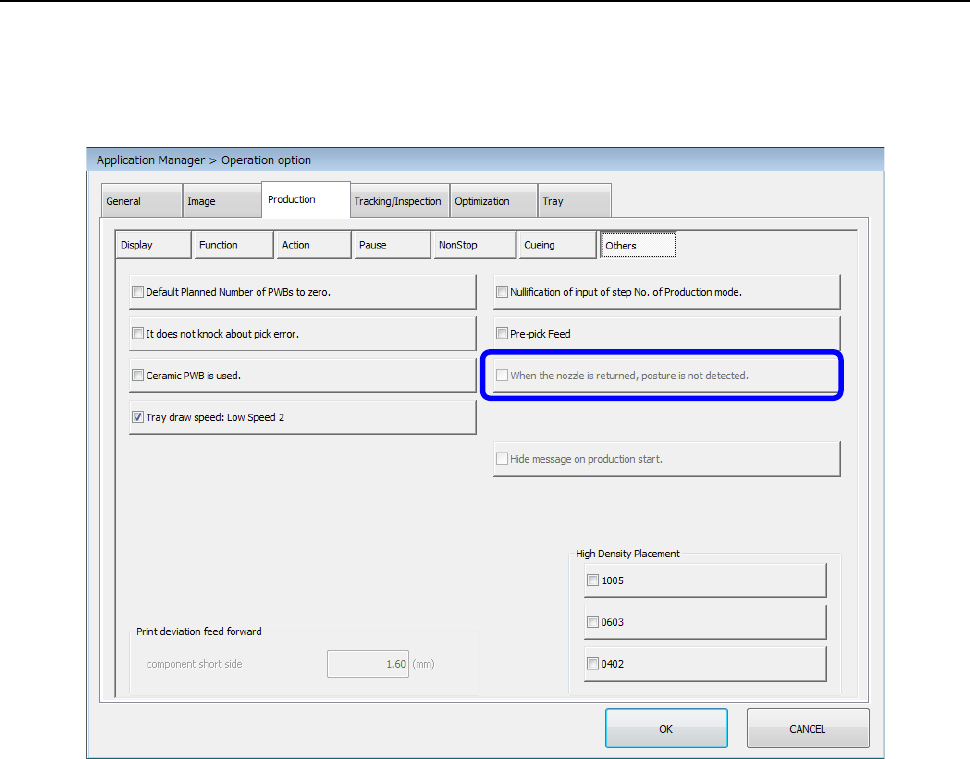970x759 pixels.
Task: Click the component short side label
Action: [x=194, y=664]
